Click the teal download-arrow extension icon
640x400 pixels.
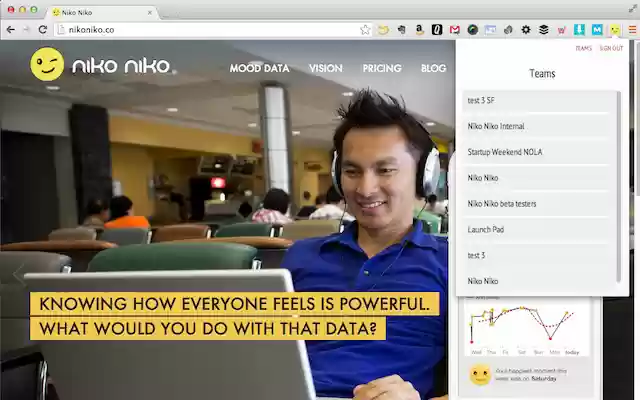point(579,29)
